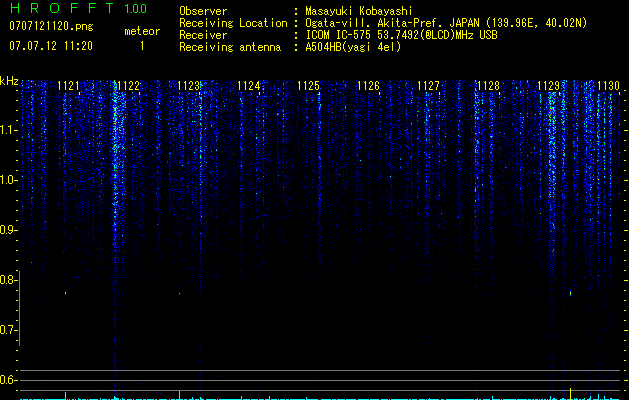Image resolution: width=629 pixels, height=400 pixels.
Task: Click observer name Masayuki Kobayashi
Action: click(x=359, y=11)
